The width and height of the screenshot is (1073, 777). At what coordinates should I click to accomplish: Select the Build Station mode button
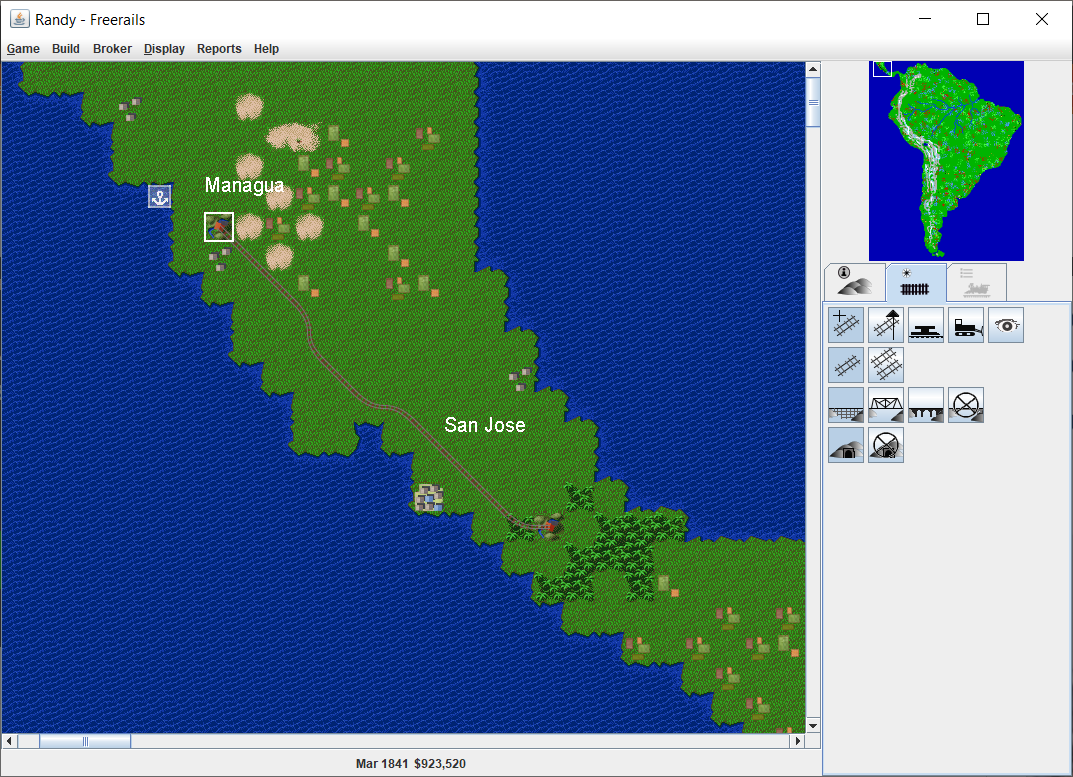(x=926, y=325)
